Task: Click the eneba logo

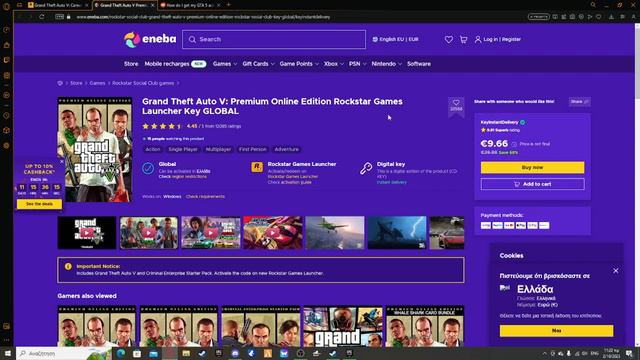Action: [x=150, y=39]
